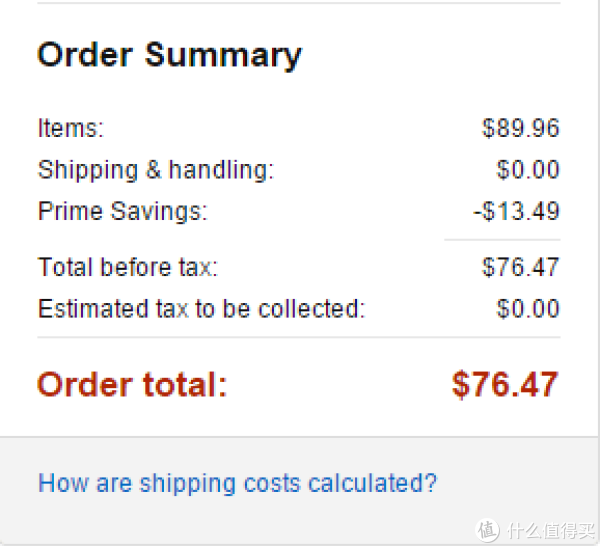Click the Order Summary heading
Image resolution: width=600 pixels, height=548 pixels.
pyautogui.click(x=170, y=55)
